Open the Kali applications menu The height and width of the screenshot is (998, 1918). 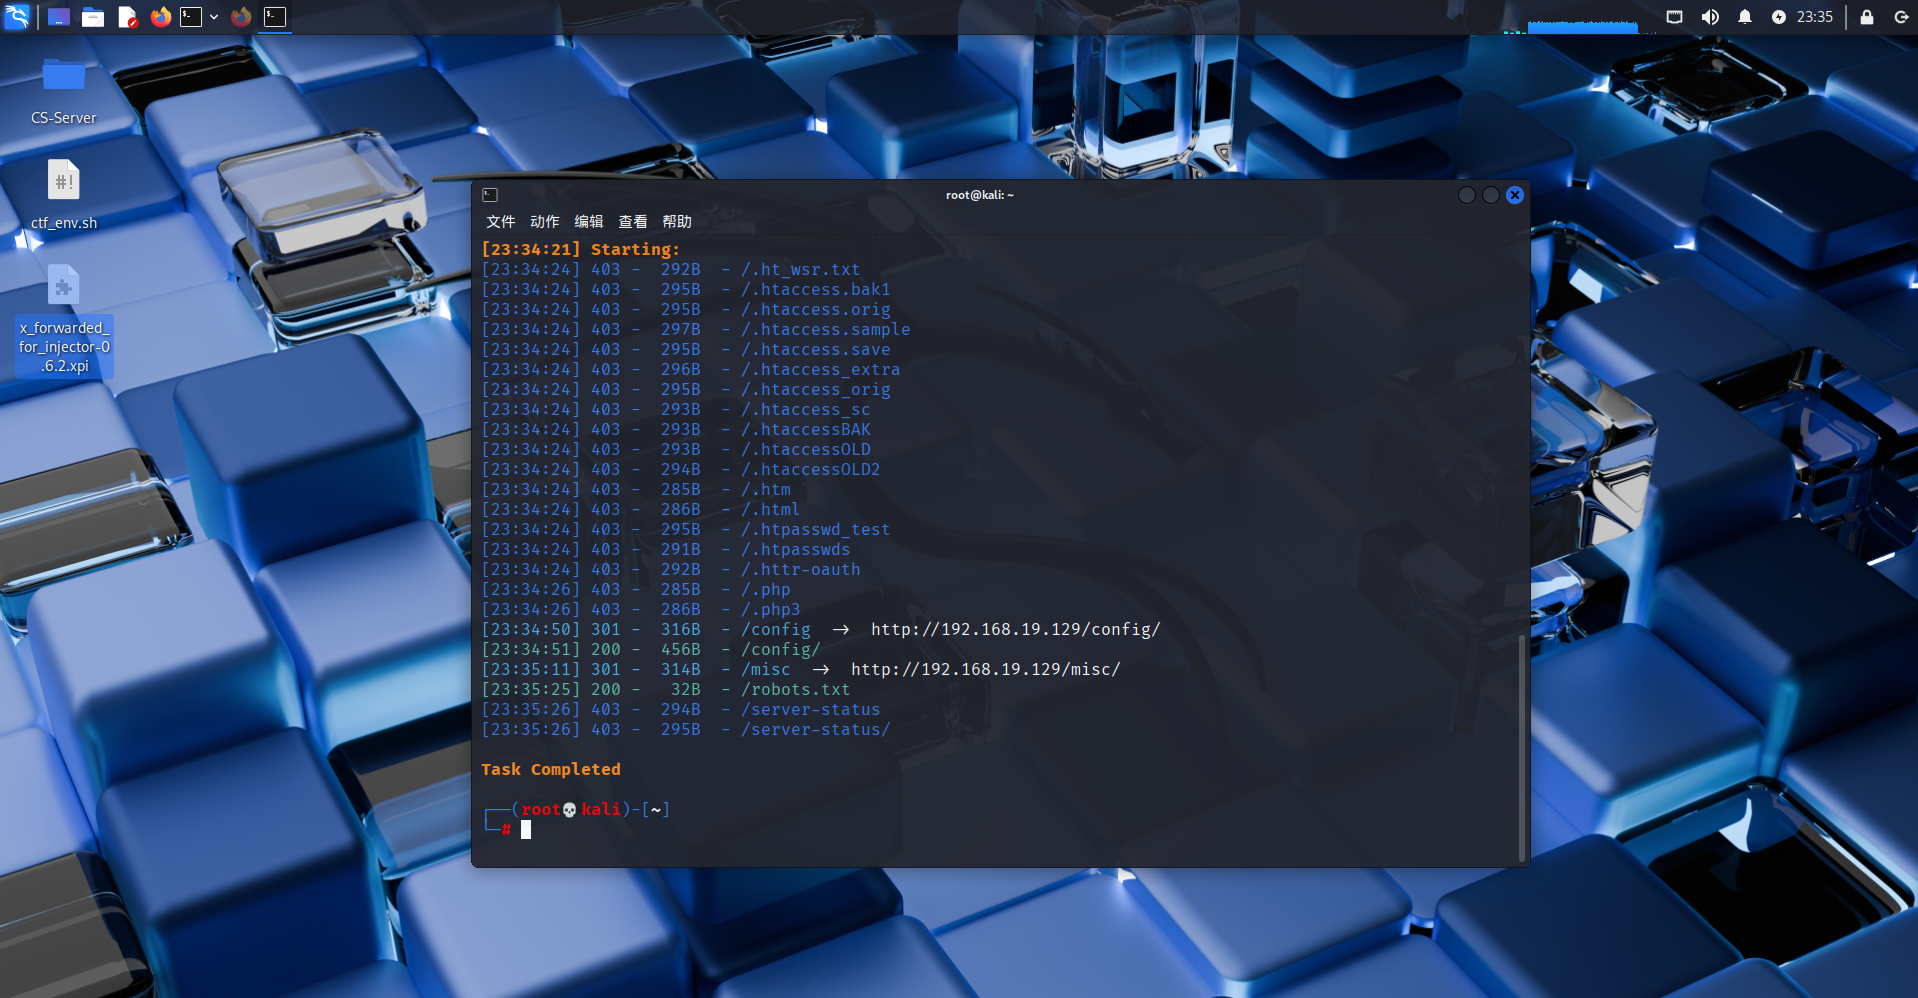point(17,16)
